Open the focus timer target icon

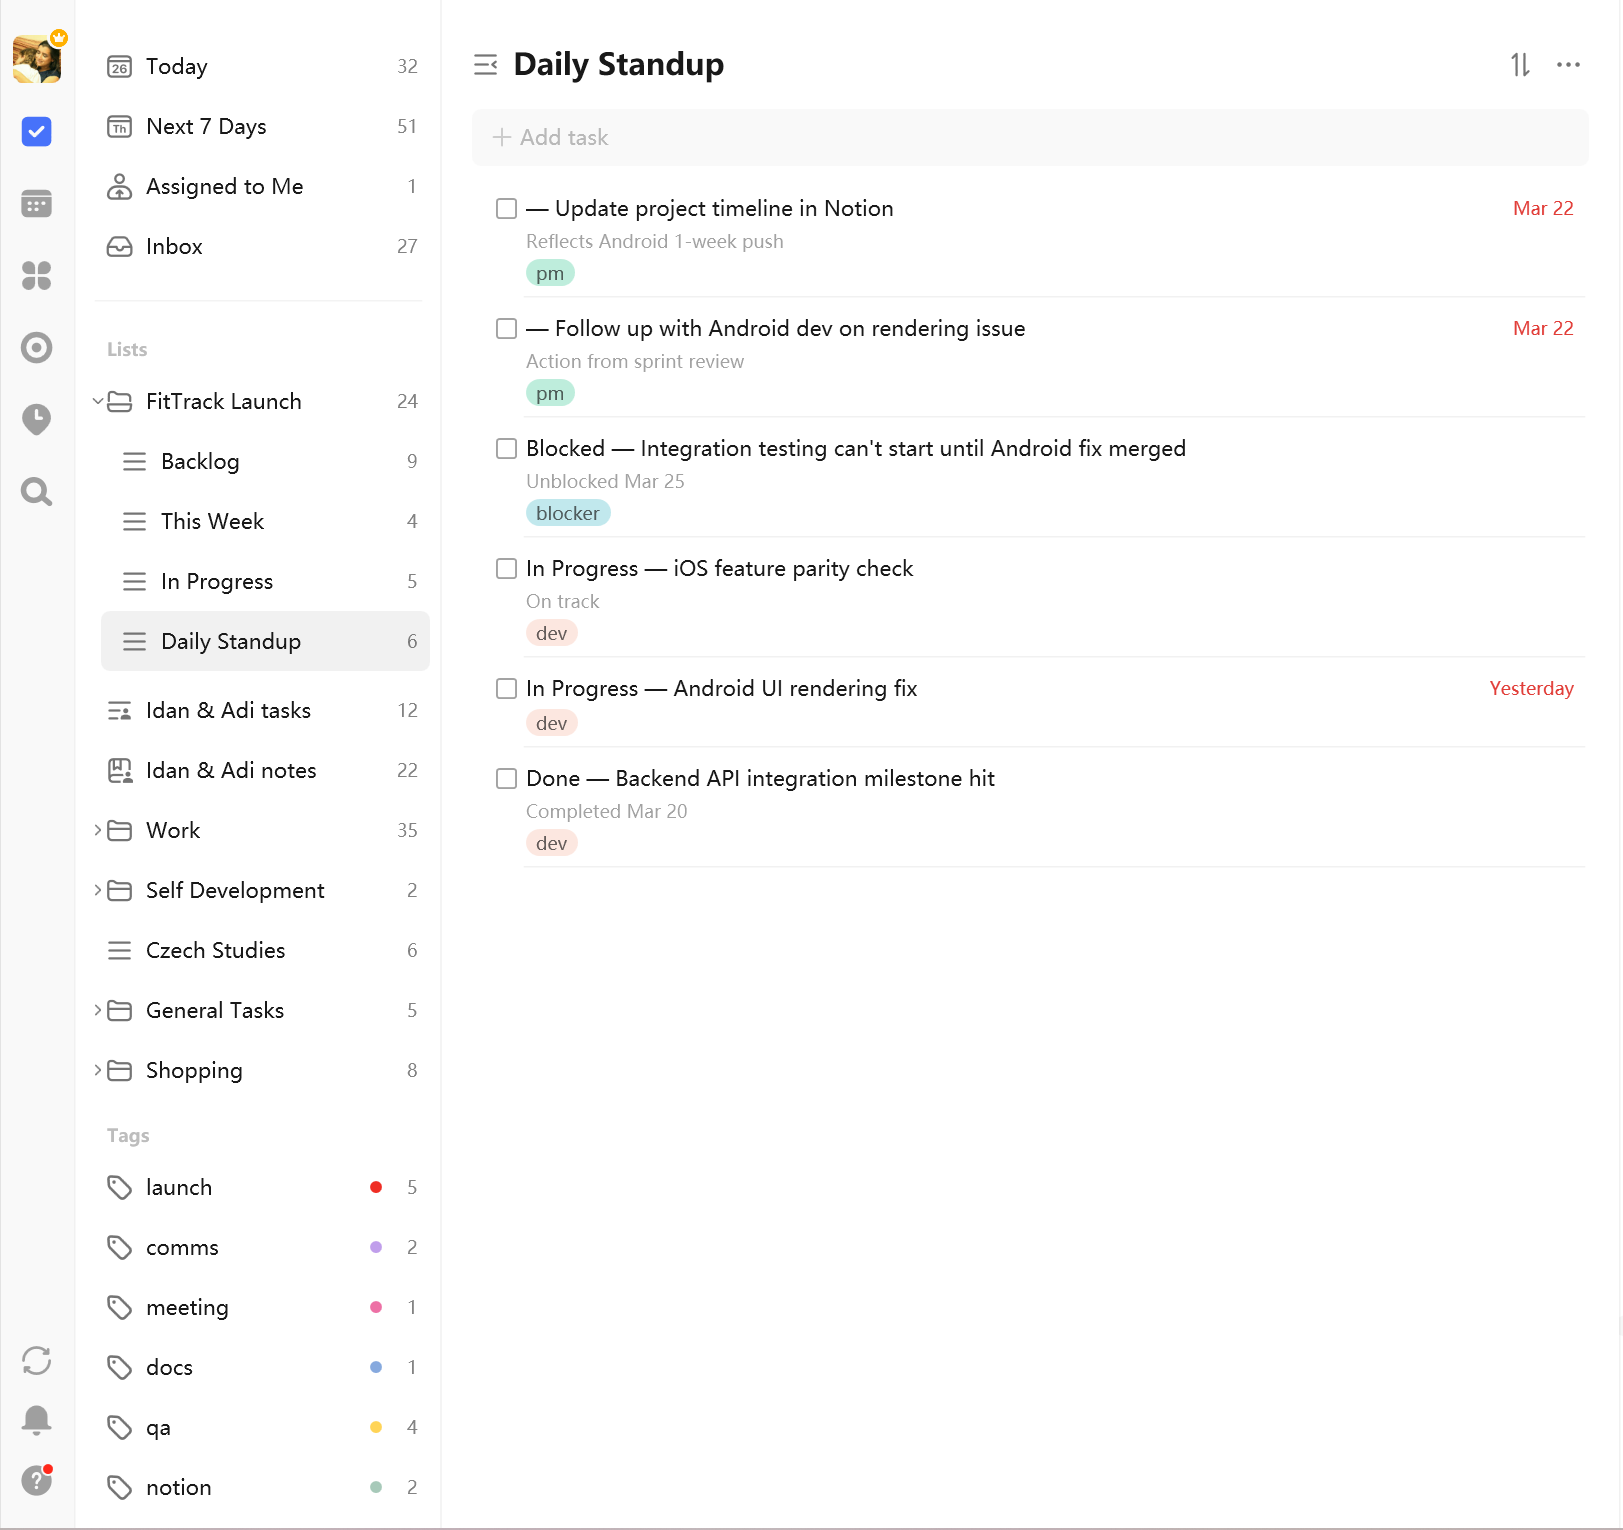37,348
